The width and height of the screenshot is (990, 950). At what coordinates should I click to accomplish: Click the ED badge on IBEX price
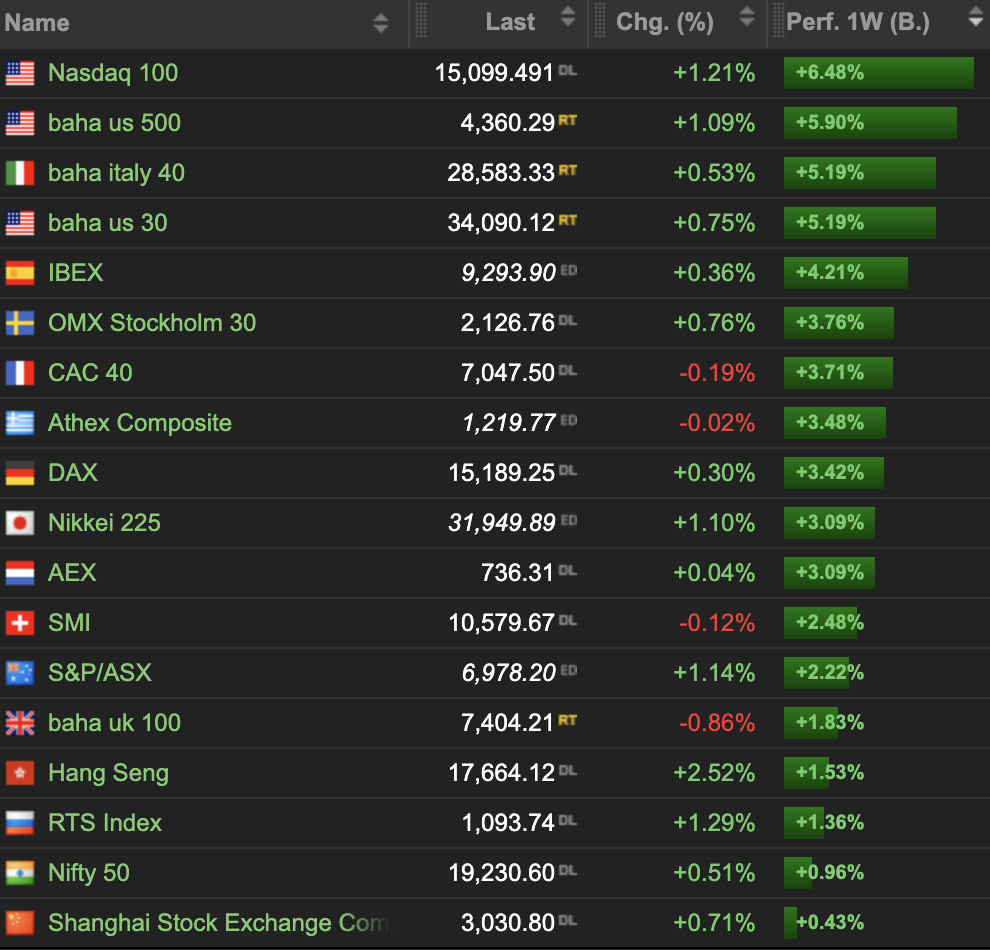pos(568,270)
